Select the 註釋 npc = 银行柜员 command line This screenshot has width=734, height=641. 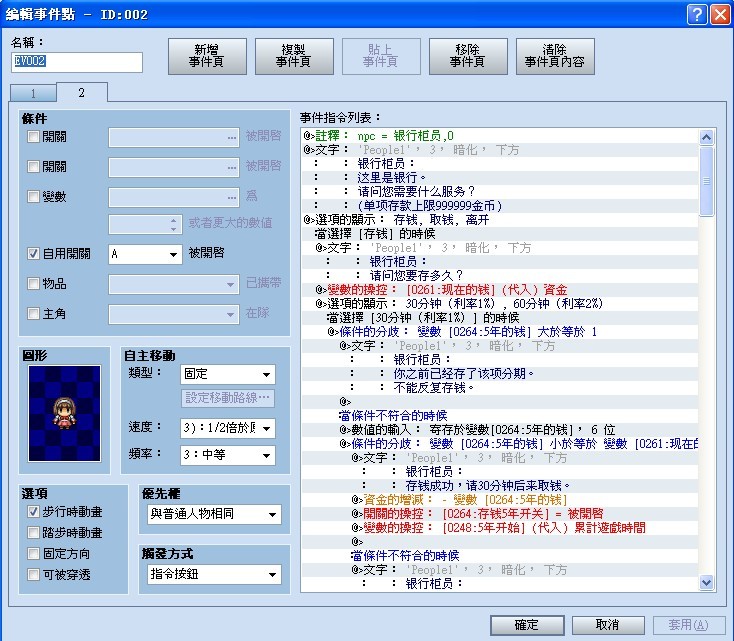(x=499, y=136)
